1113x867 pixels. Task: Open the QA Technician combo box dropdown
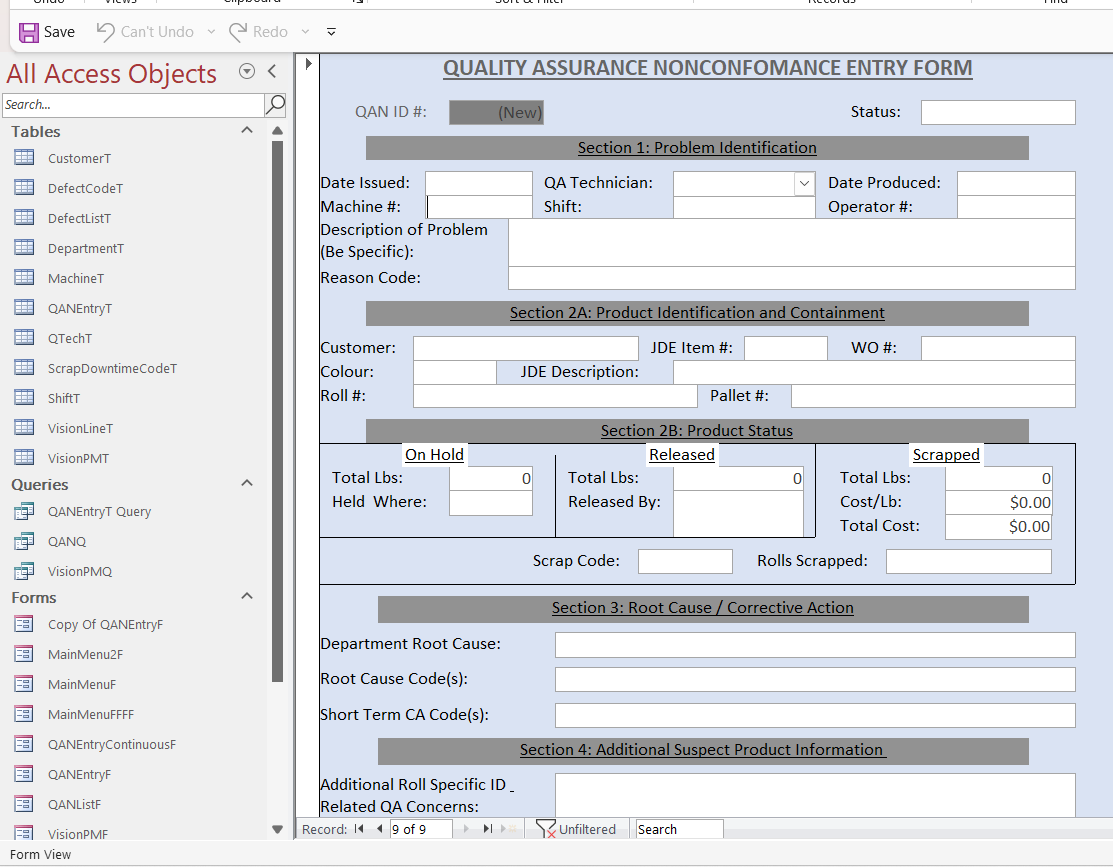(x=804, y=183)
